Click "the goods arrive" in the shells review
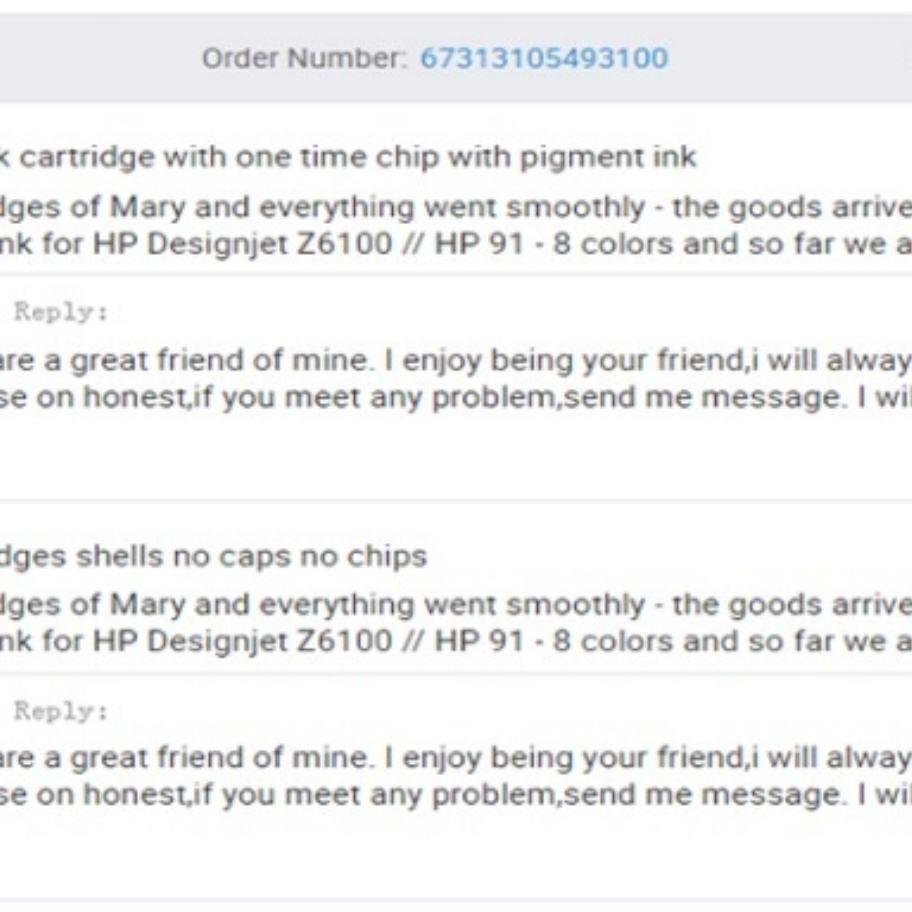Viewport: 912px width, 912px height. pyautogui.click(x=792, y=605)
